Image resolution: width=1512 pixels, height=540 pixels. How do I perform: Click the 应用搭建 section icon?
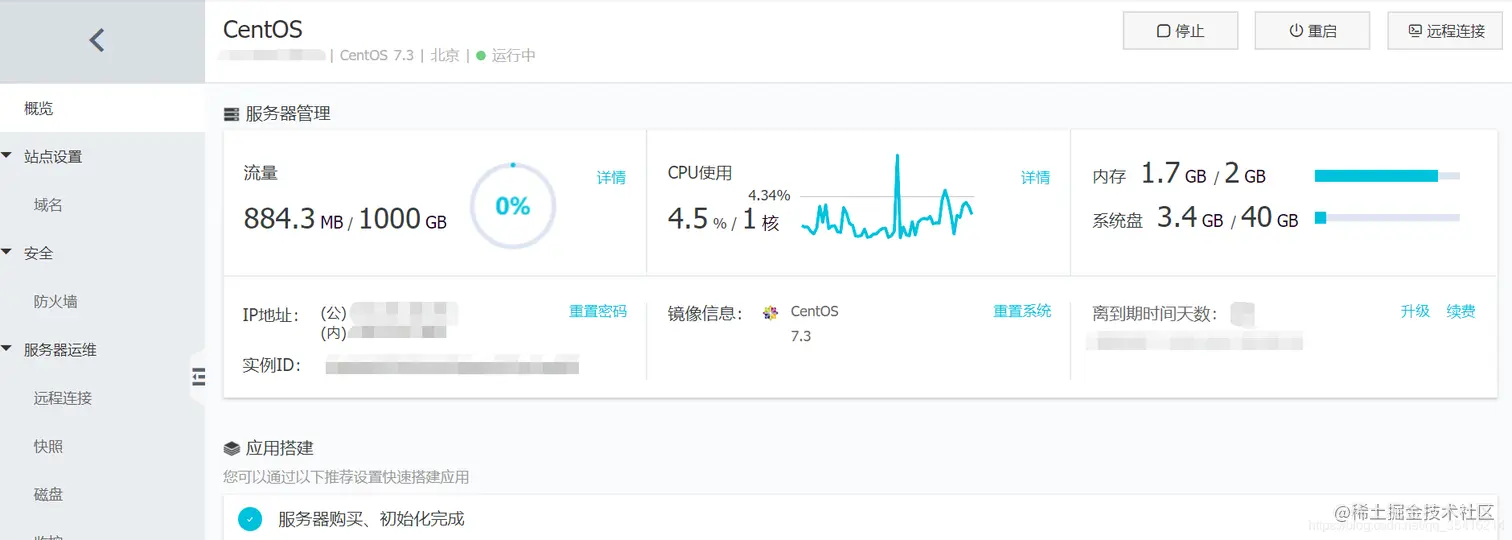pyautogui.click(x=231, y=448)
